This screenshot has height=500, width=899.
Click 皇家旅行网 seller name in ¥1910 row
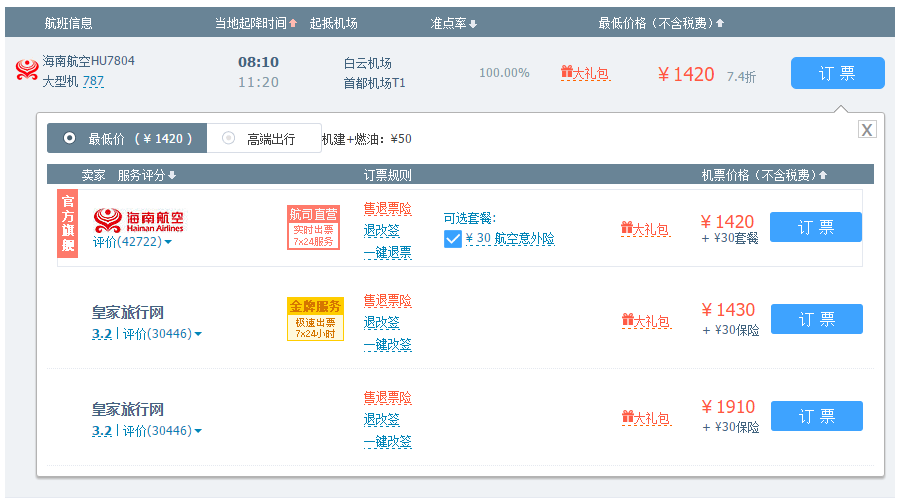[128, 409]
